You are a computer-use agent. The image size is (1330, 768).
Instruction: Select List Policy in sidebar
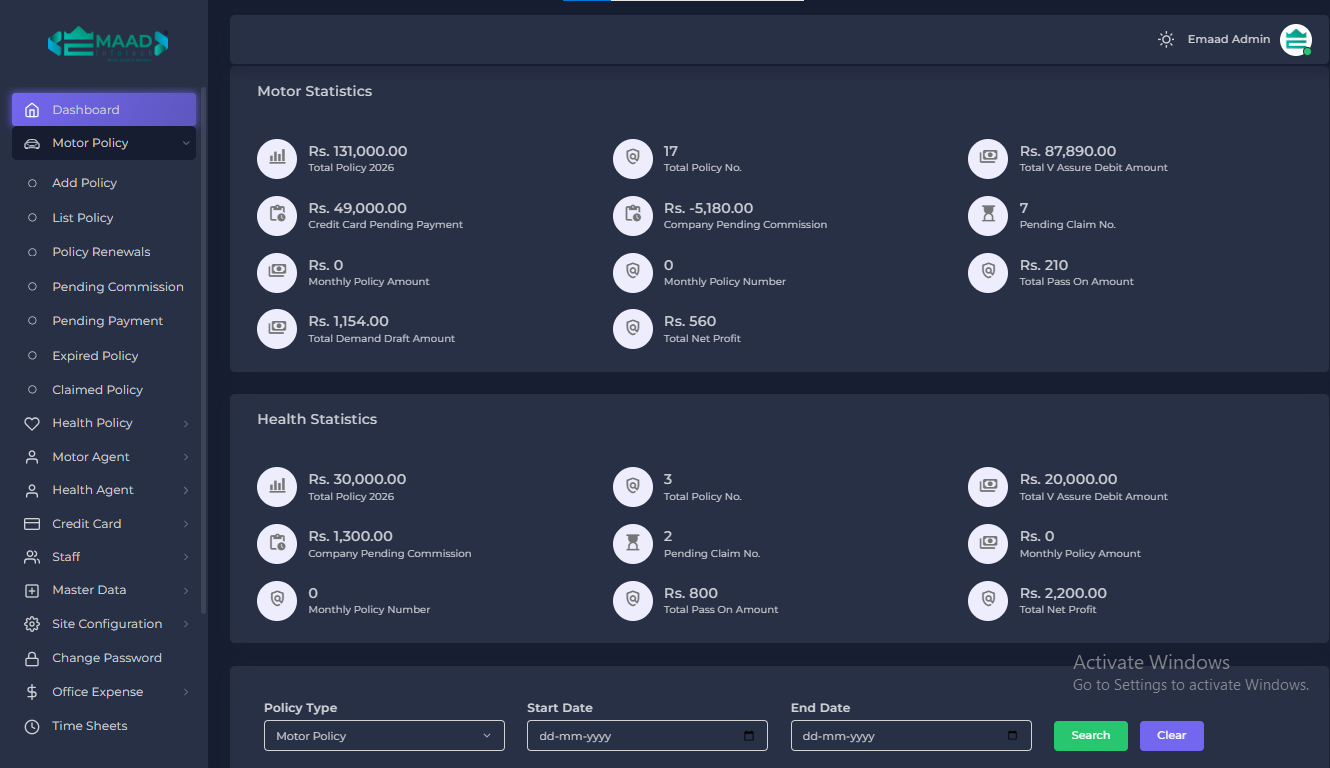click(x=83, y=218)
